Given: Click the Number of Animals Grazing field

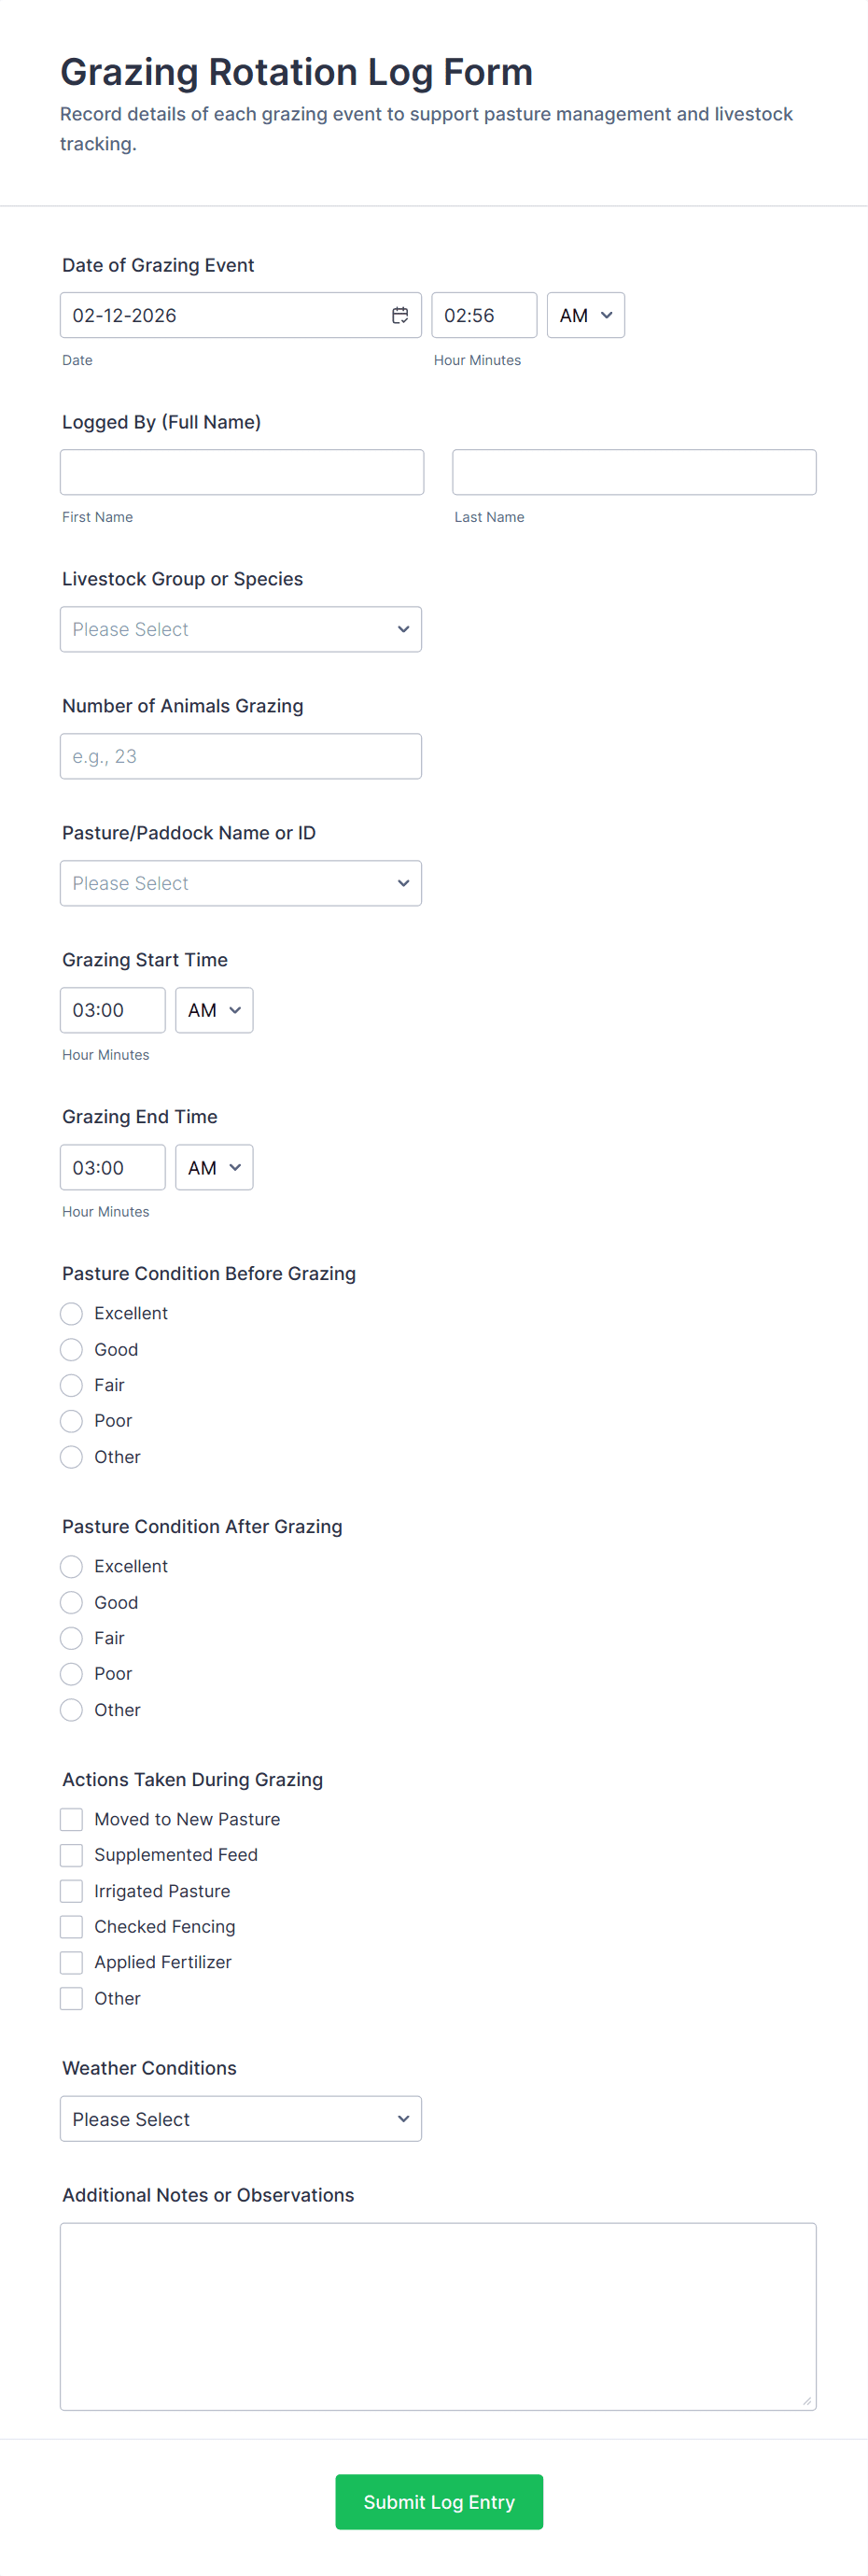Looking at the screenshot, I should point(241,756).
